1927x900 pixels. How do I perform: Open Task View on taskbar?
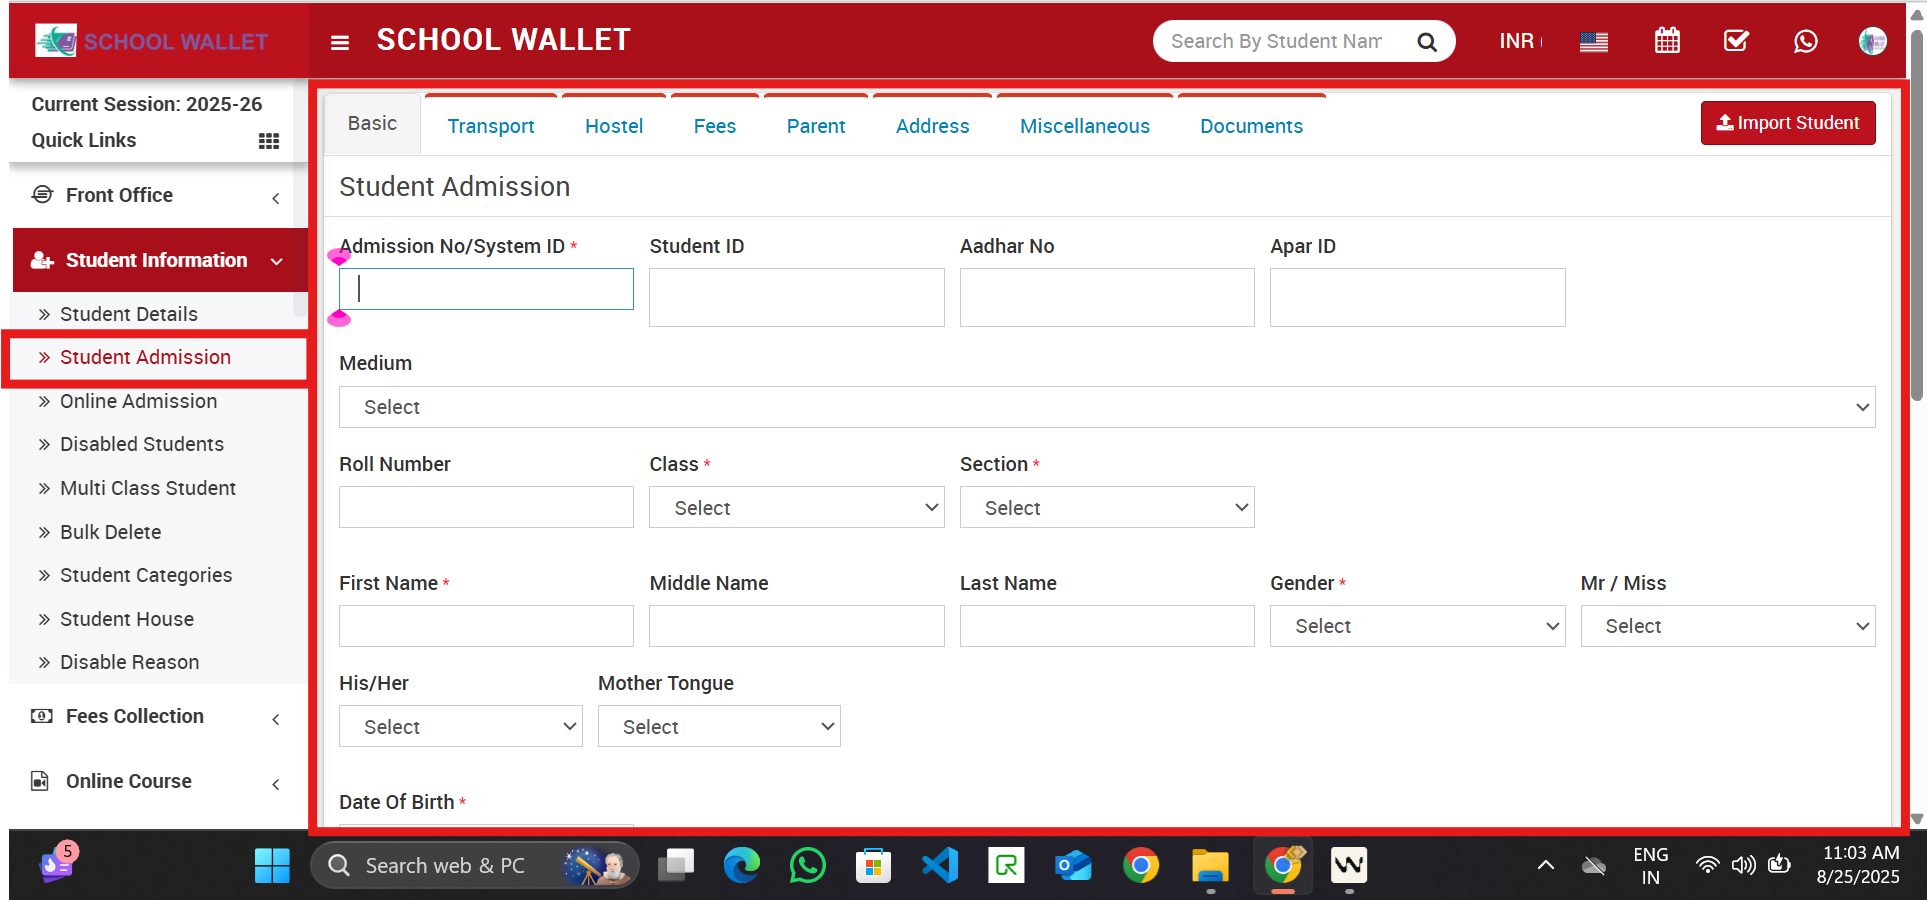(x=676, y=865)
